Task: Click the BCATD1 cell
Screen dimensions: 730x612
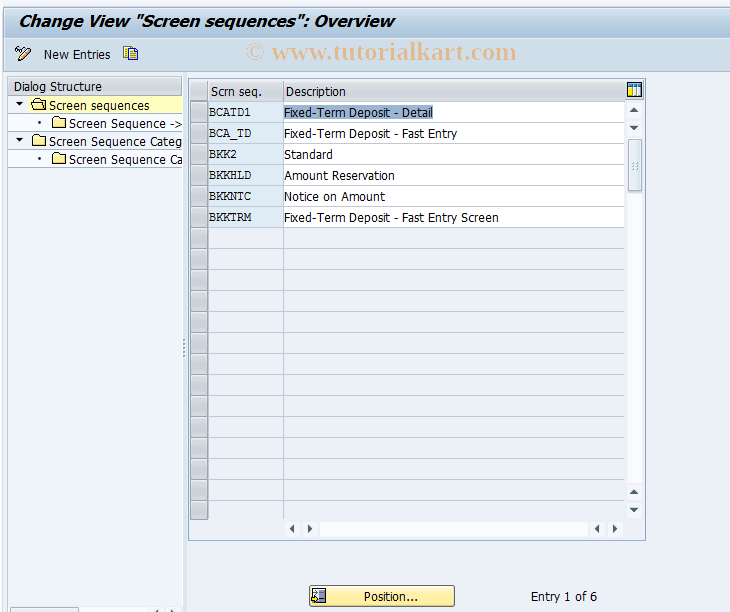Action: point(245,113)
